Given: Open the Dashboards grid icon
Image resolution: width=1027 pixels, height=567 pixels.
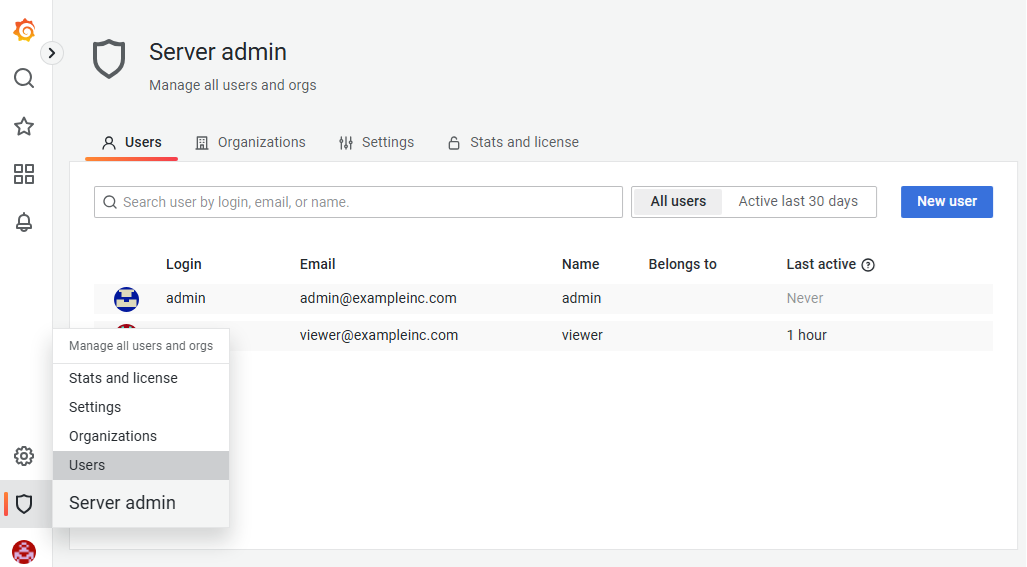Looking at the screenshot, I should [x=24, y=174].
